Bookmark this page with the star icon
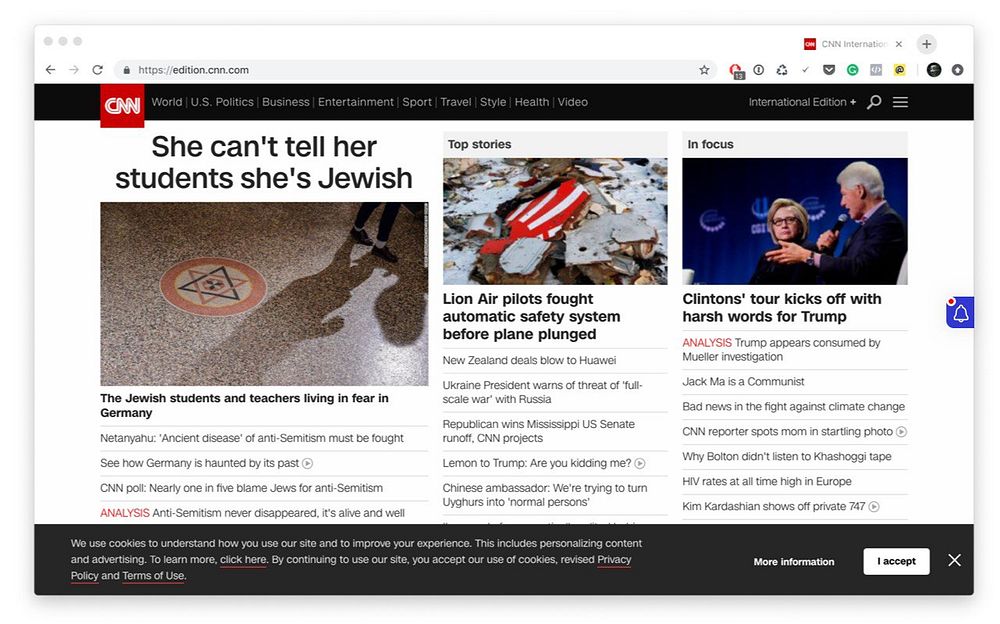Viewport: 1000px width, 624px height. point(704,70)
